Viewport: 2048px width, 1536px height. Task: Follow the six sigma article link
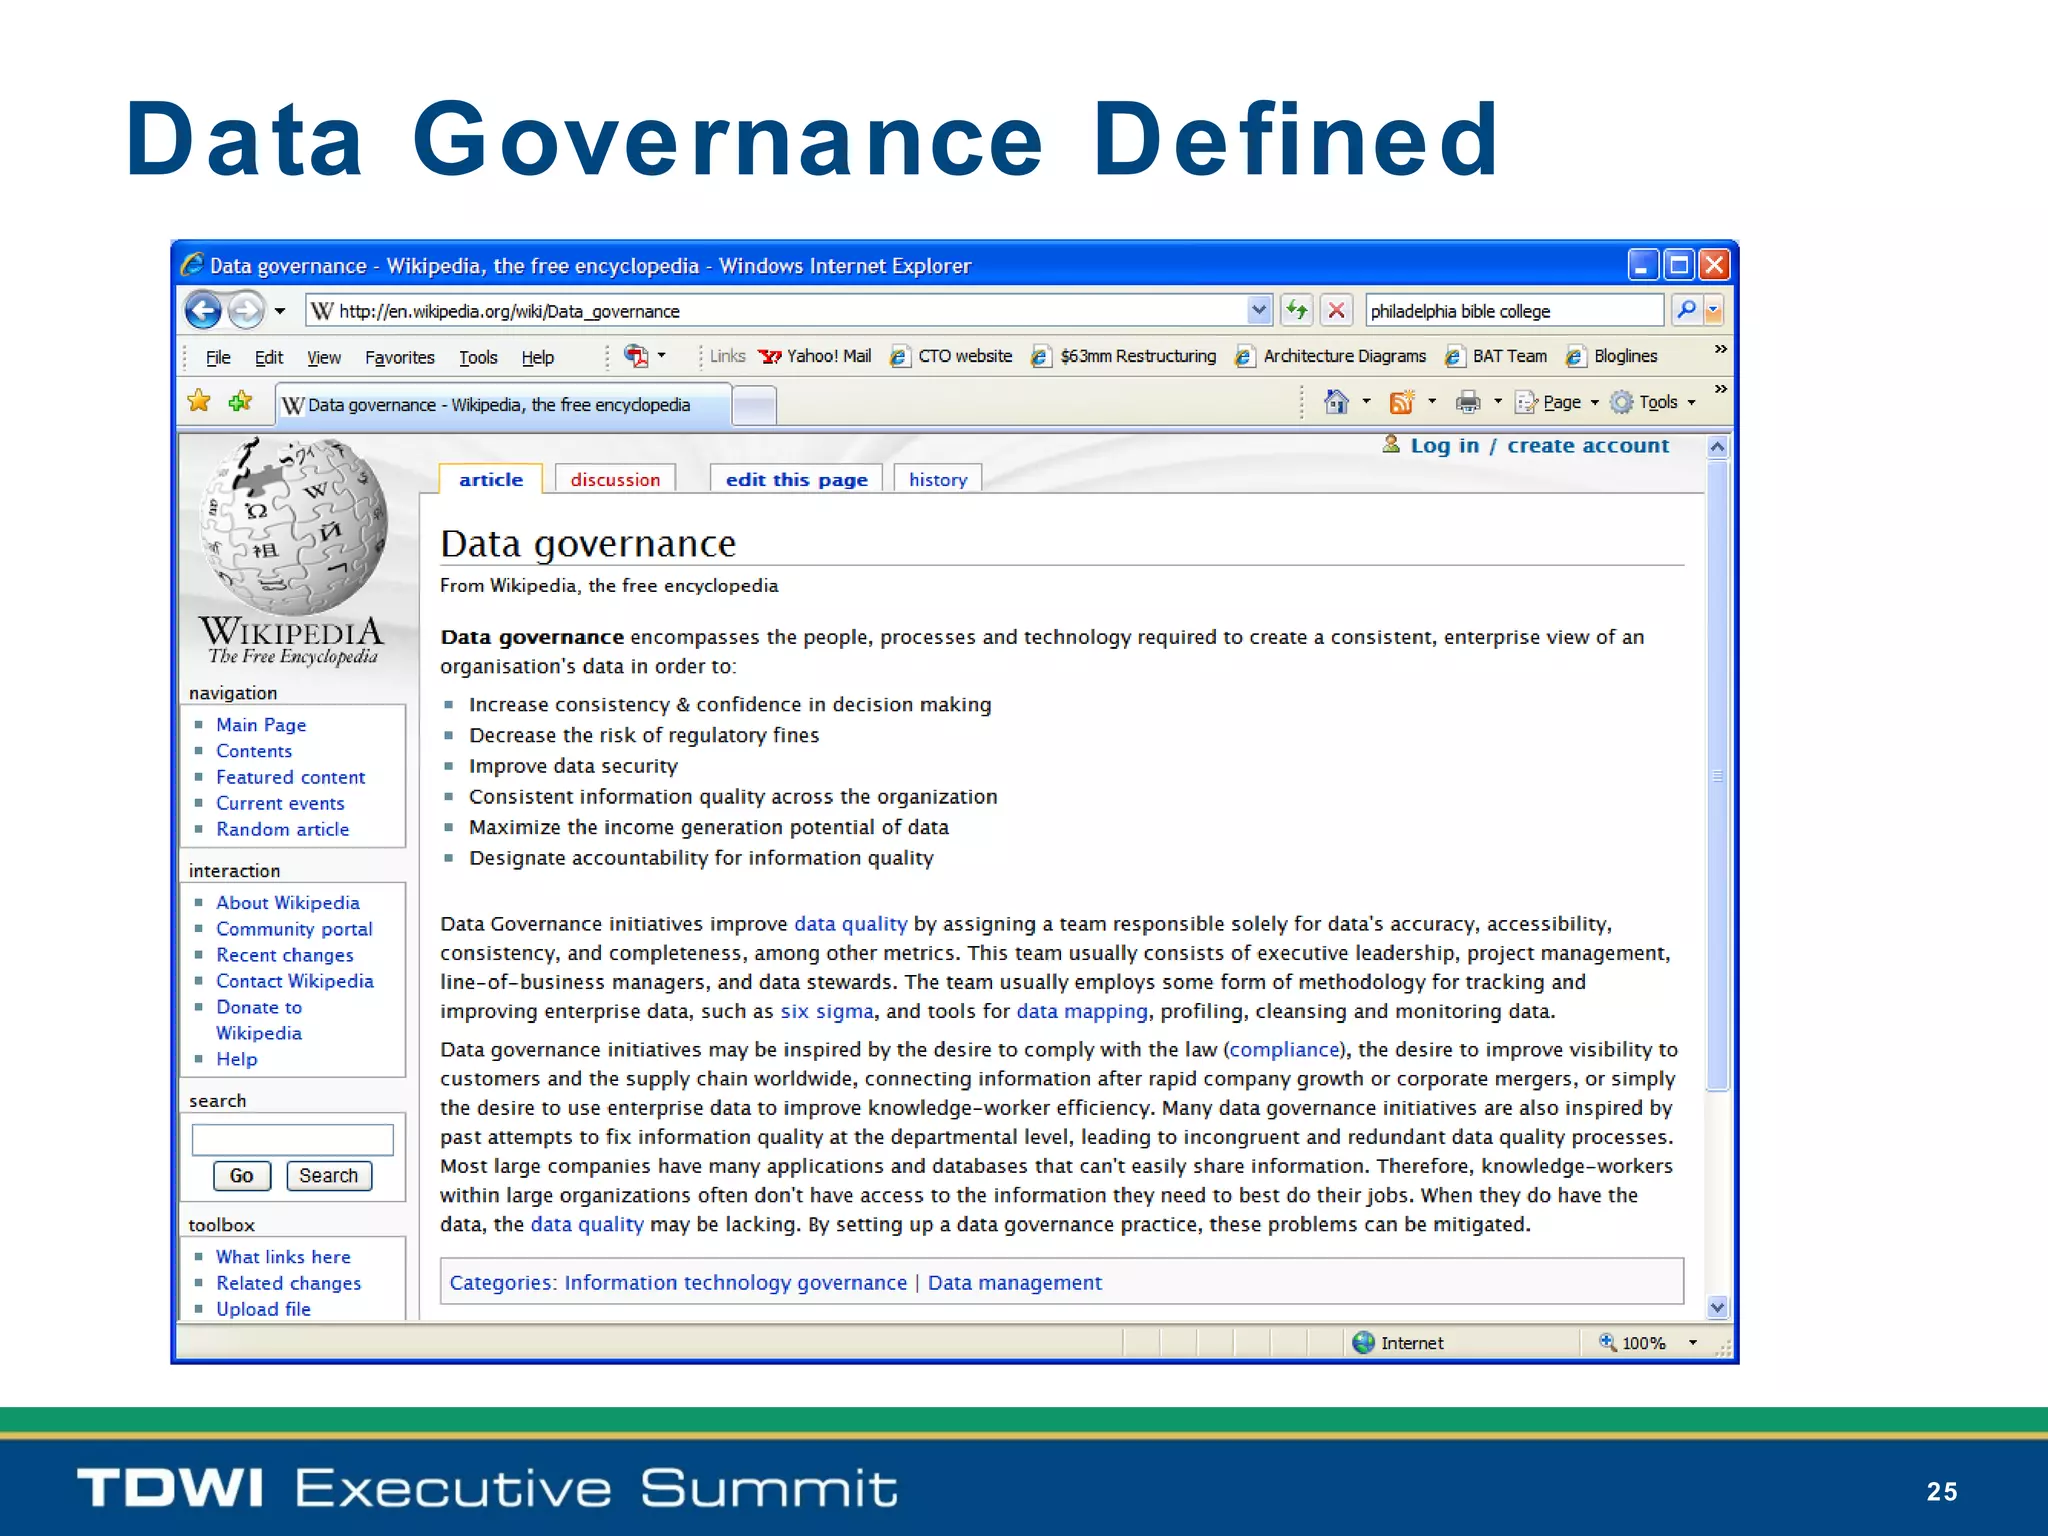827,1011
